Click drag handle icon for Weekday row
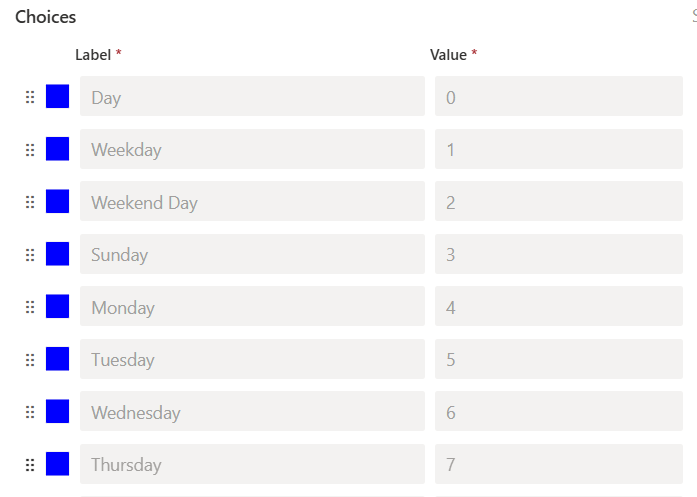Image resolution: width=697 pixels, height=497 pixels. pyautogui.click(x=30, y=150)
